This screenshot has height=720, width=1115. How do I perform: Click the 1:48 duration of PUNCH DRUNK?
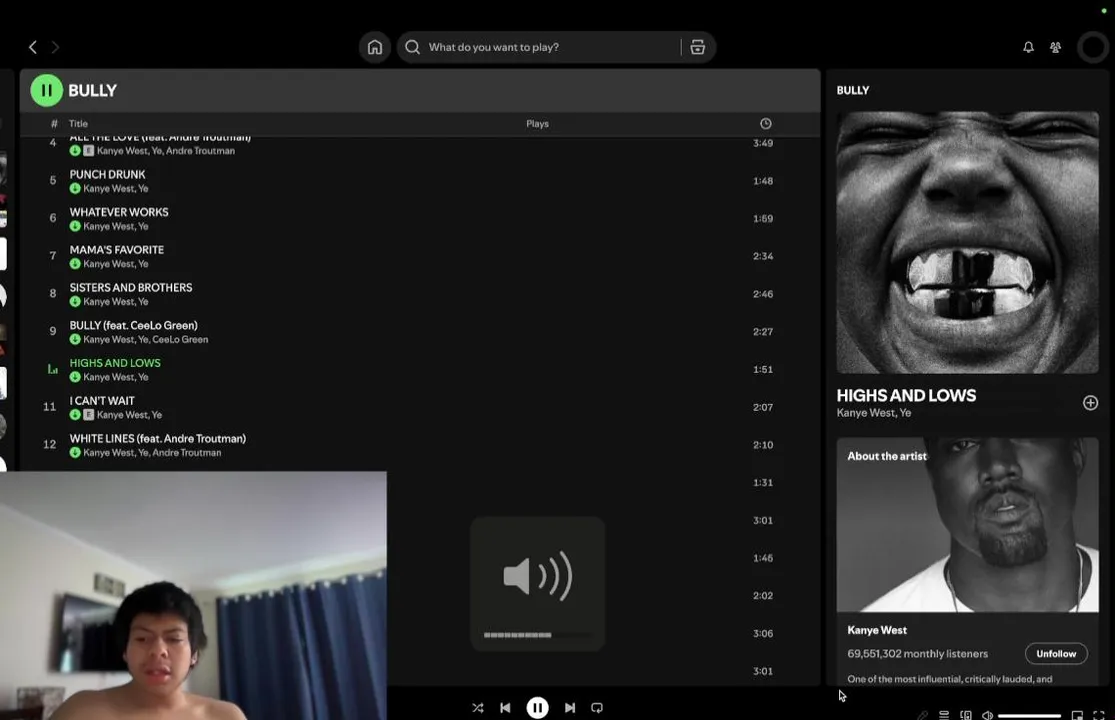point(763,181)
